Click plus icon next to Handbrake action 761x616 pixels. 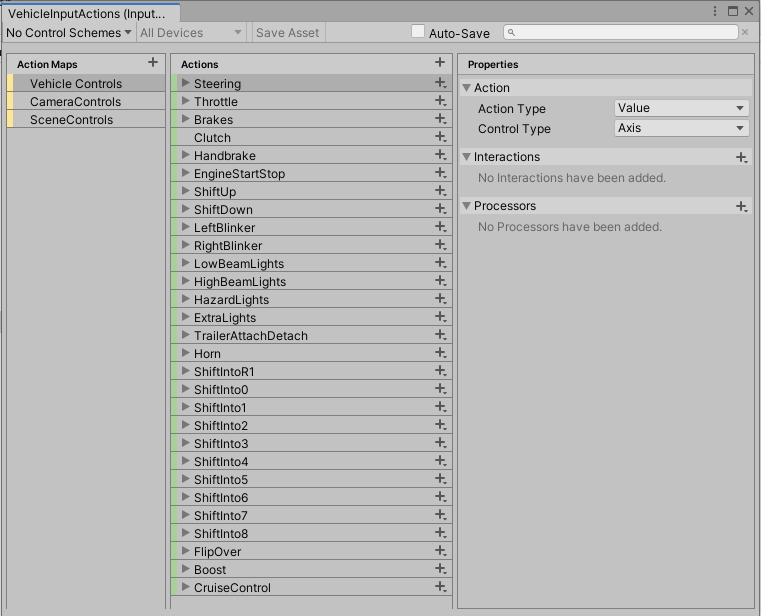click(440, 156)
